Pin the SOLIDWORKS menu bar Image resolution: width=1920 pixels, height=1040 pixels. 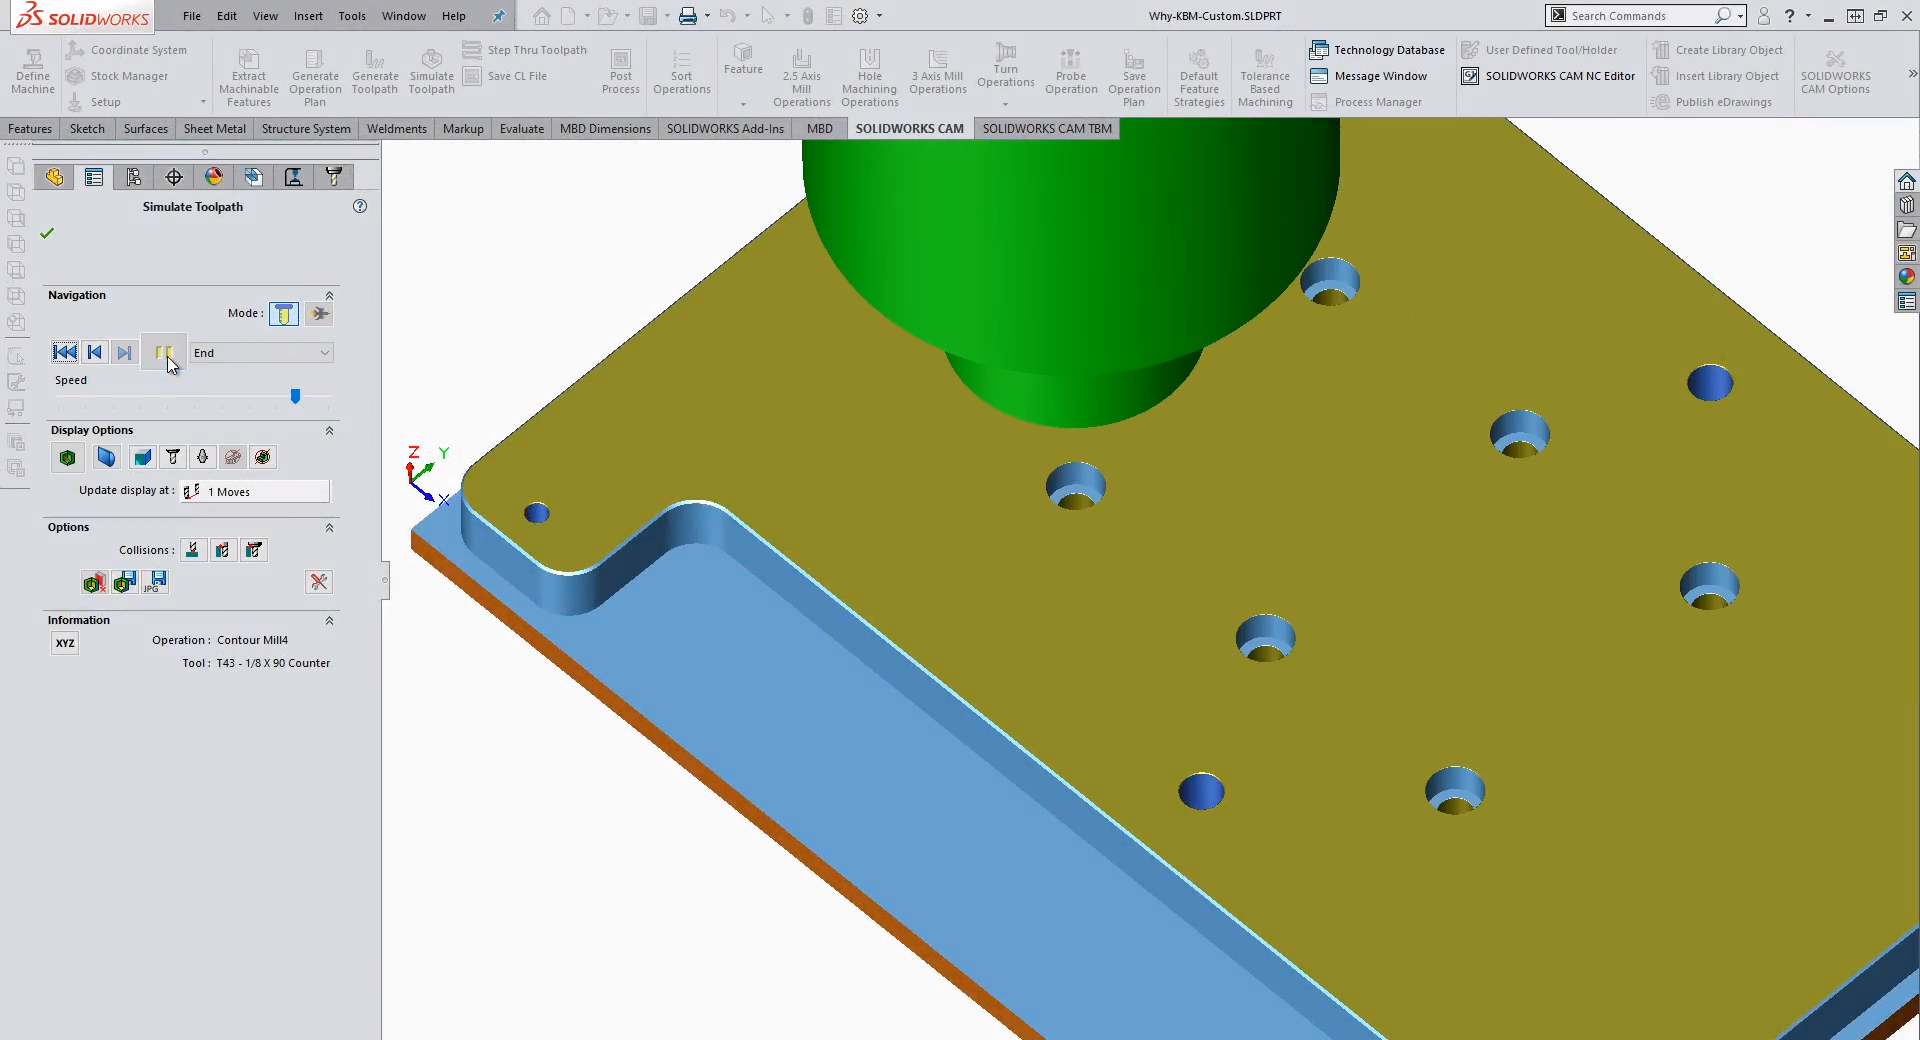point(498,16)
